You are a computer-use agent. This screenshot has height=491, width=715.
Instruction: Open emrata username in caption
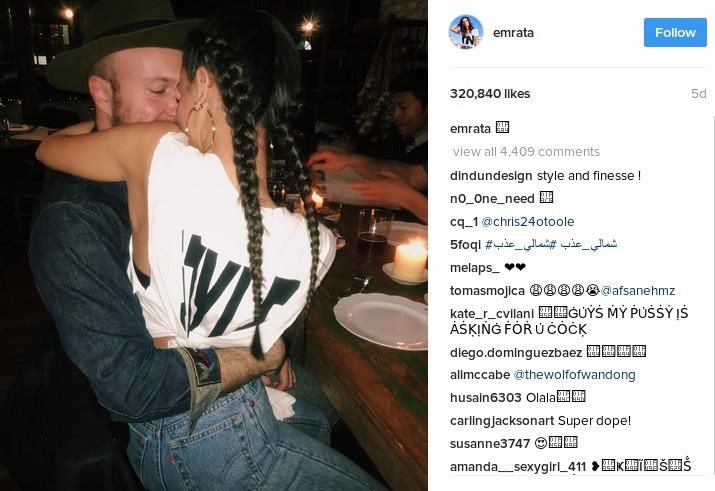point(470,129)
